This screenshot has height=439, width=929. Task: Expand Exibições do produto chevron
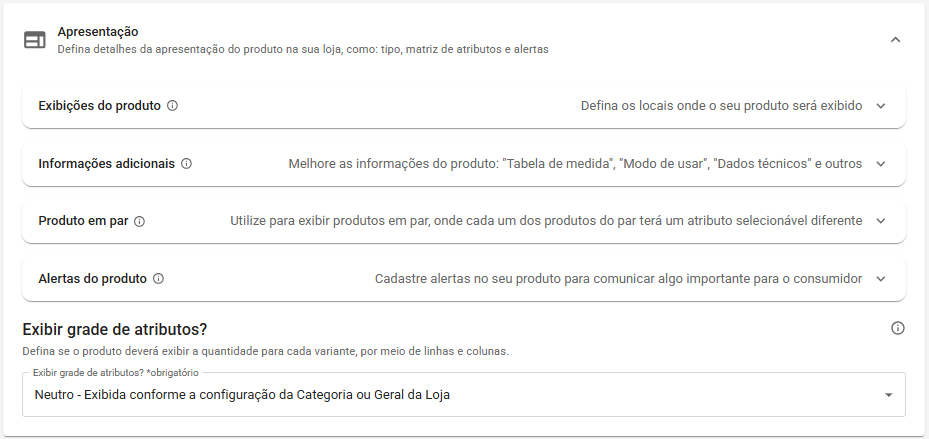[880, 106]
